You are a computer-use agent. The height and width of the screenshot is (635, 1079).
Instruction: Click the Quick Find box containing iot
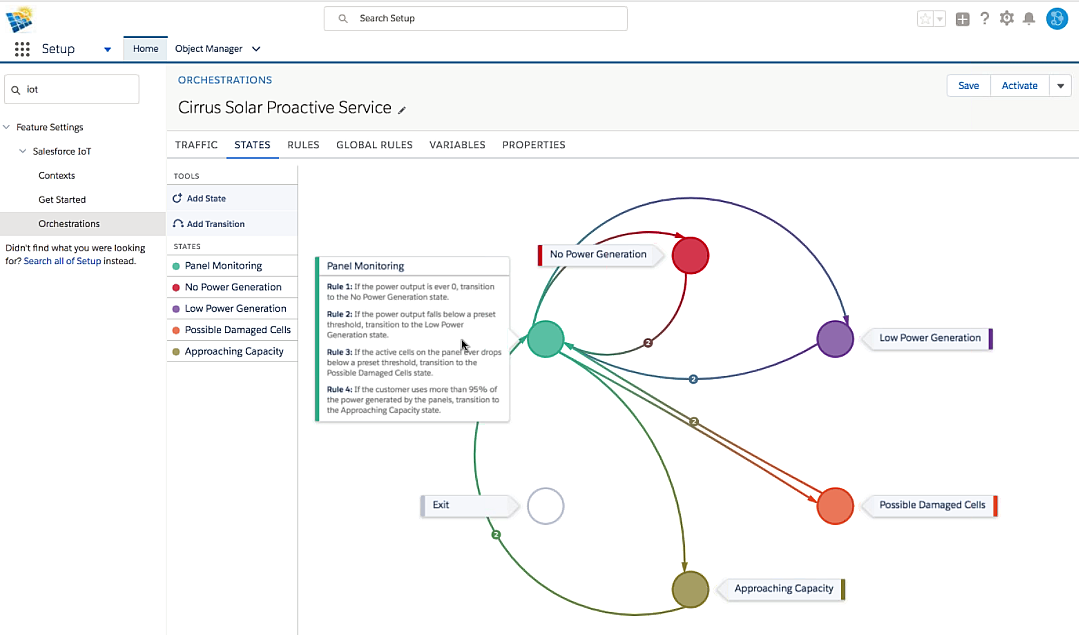72,89
